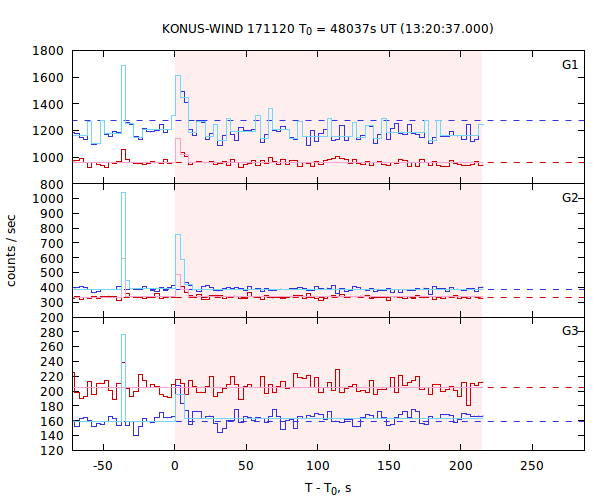600x500 pixels.
Task: Click the 150 x-axis tick label
Action: (x=389, y=466)
